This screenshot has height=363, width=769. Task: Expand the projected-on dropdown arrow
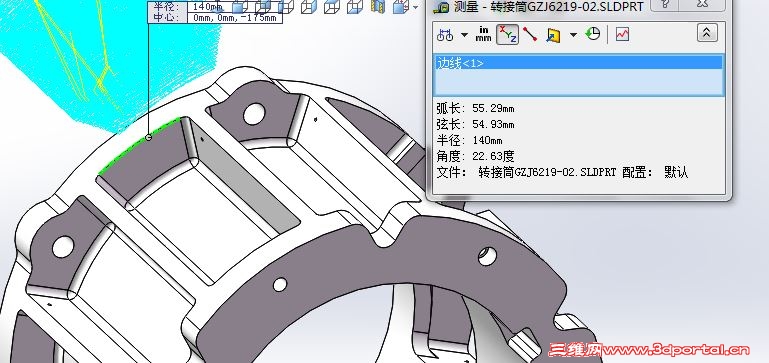coord(573,35)
